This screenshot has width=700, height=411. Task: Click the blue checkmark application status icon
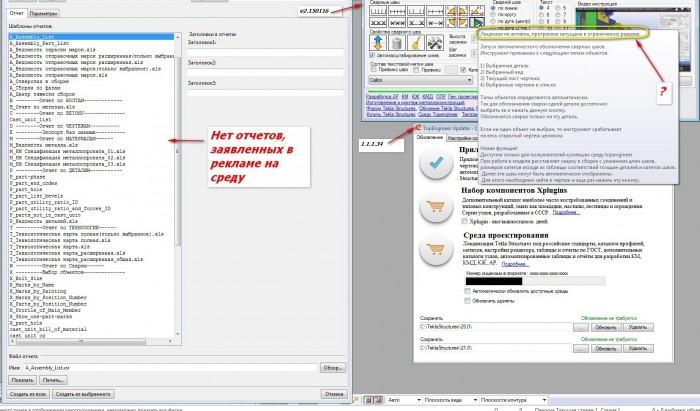(x=436, y=163)
